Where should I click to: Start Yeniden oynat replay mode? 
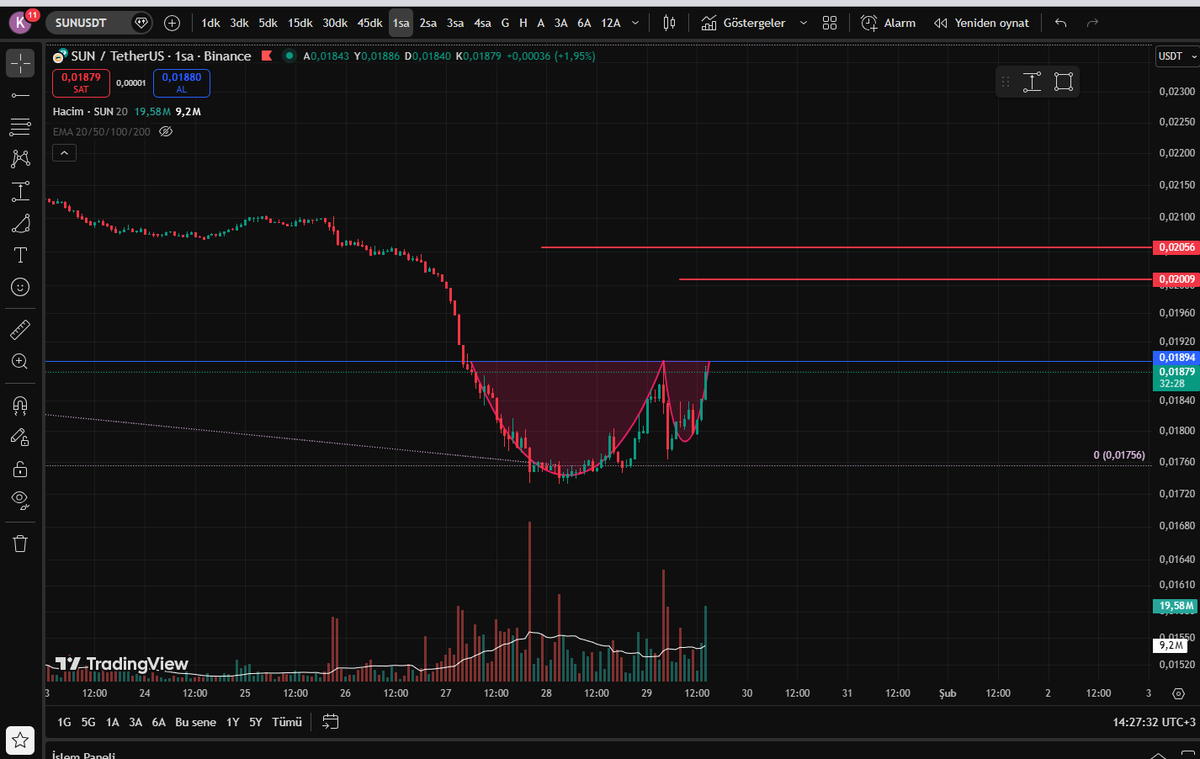coord(981,22)
